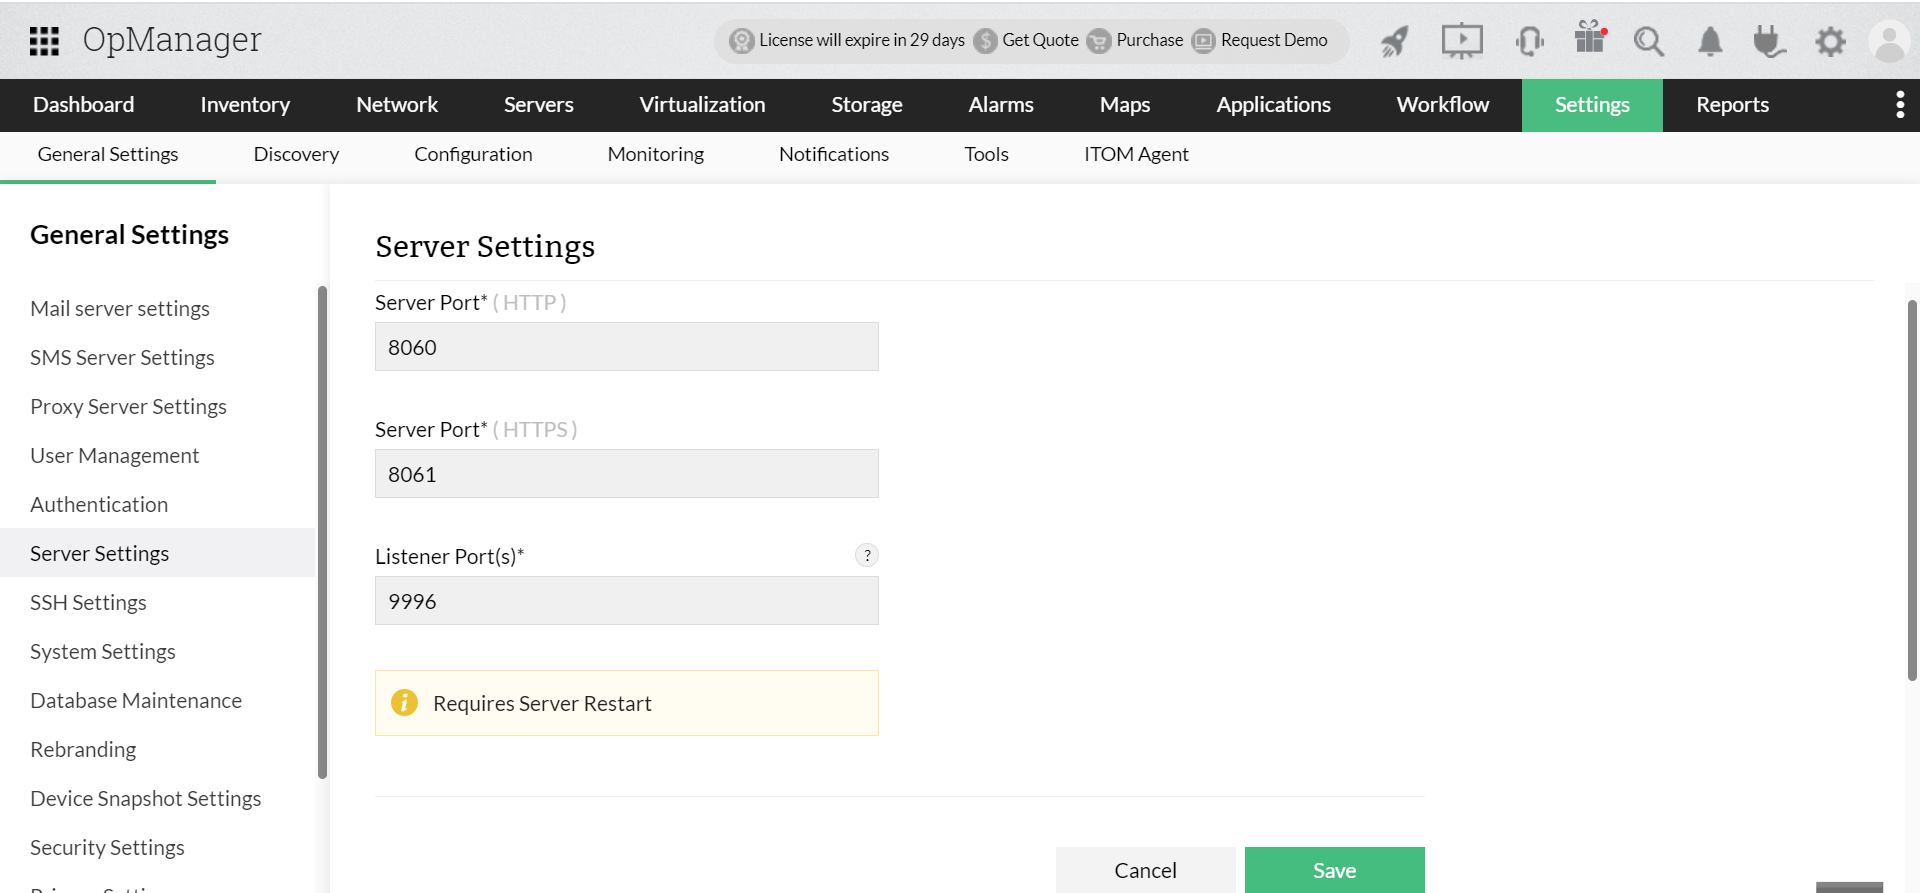Screen dimensions: 1920x893
Task: Click the Request Demo link
Action: click(x=1274, y=40)
